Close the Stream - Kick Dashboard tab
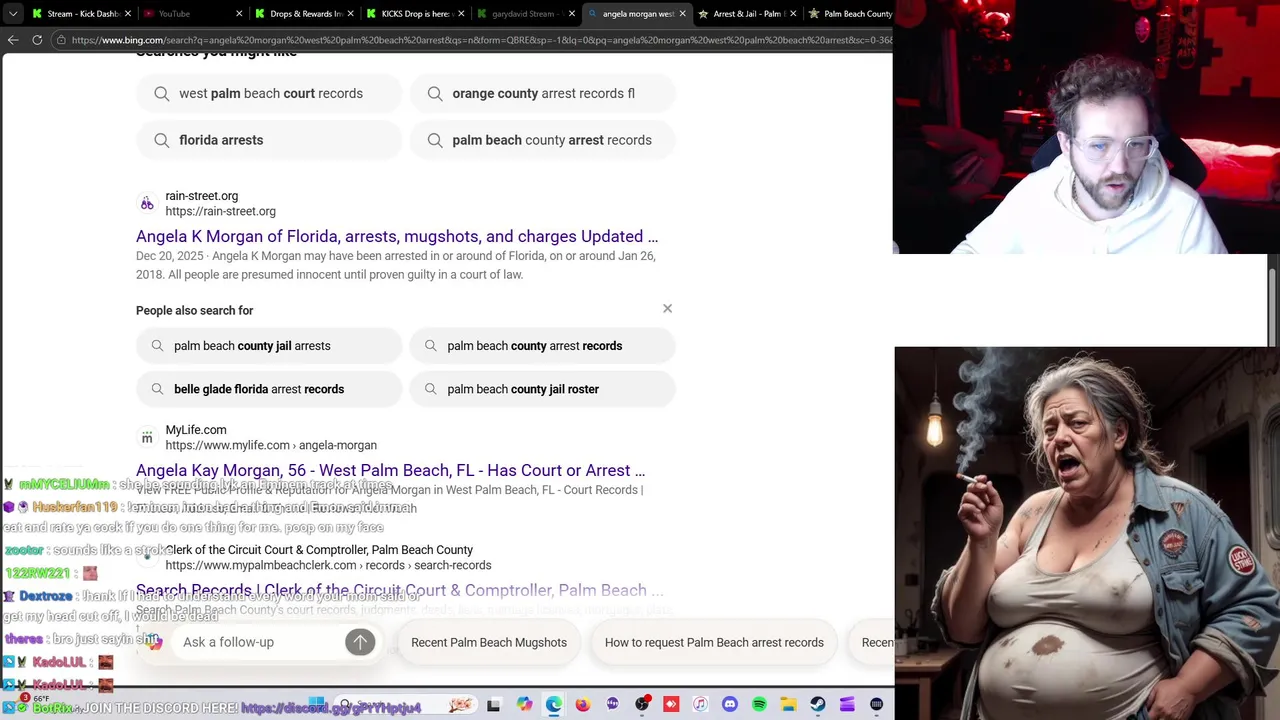 click(127, 14)
